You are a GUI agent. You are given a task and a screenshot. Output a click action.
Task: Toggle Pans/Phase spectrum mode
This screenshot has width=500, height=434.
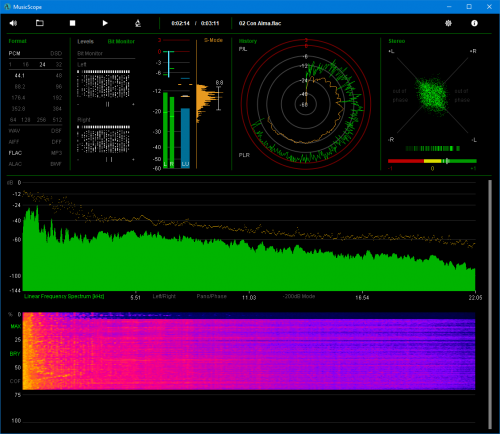[211, 296]
